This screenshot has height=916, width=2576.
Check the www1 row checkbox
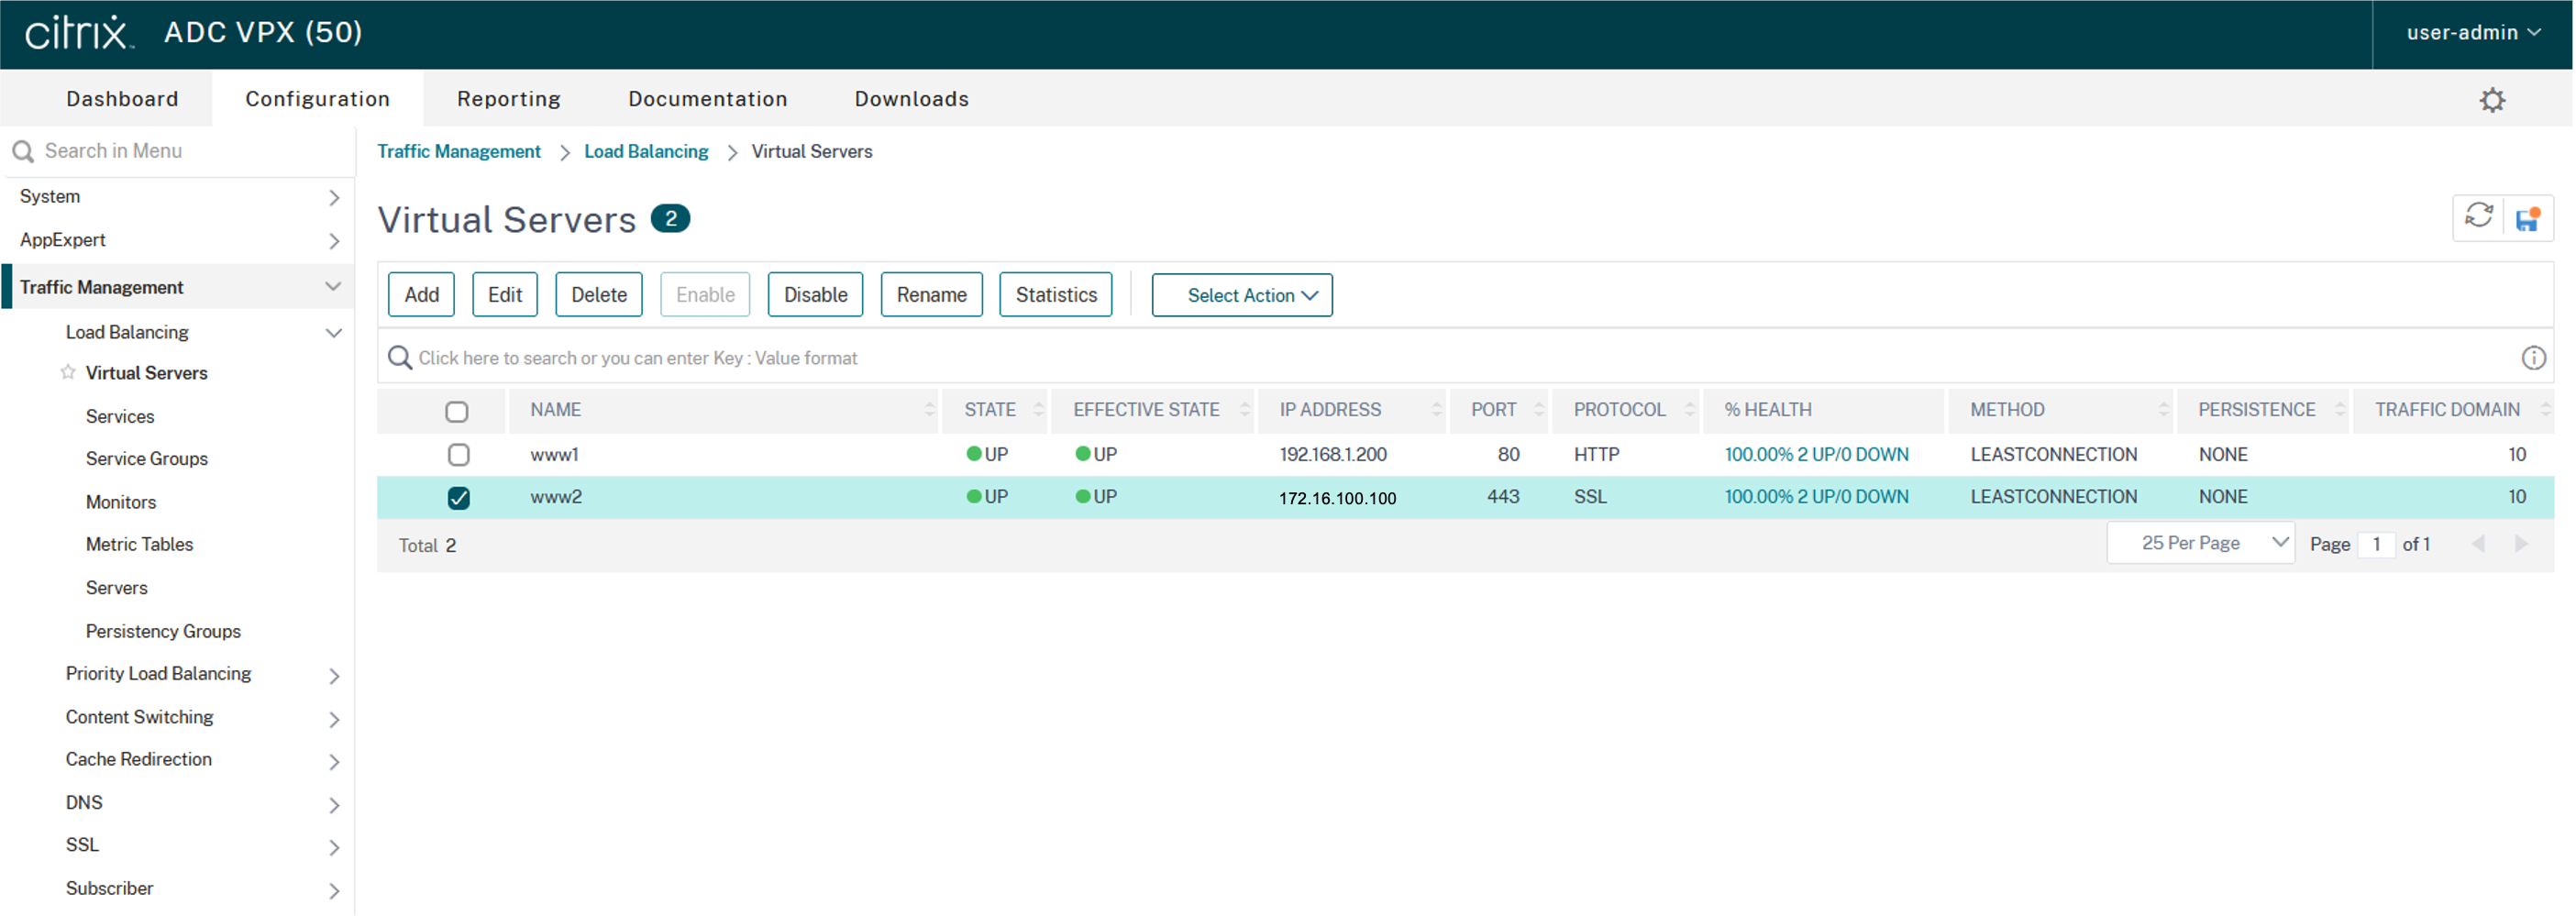coord(458,455)
